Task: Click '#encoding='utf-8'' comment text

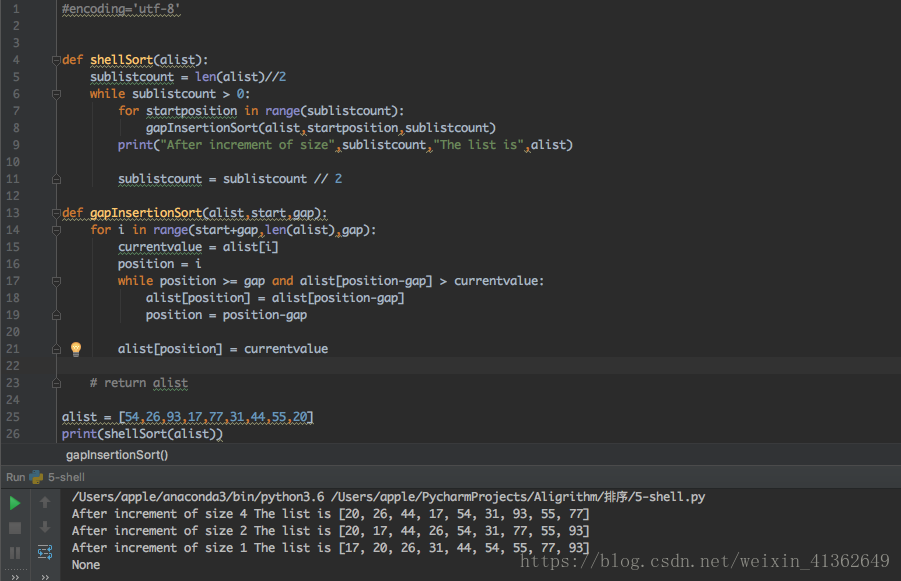Action: pyautogui.click(x=121, y=9)
